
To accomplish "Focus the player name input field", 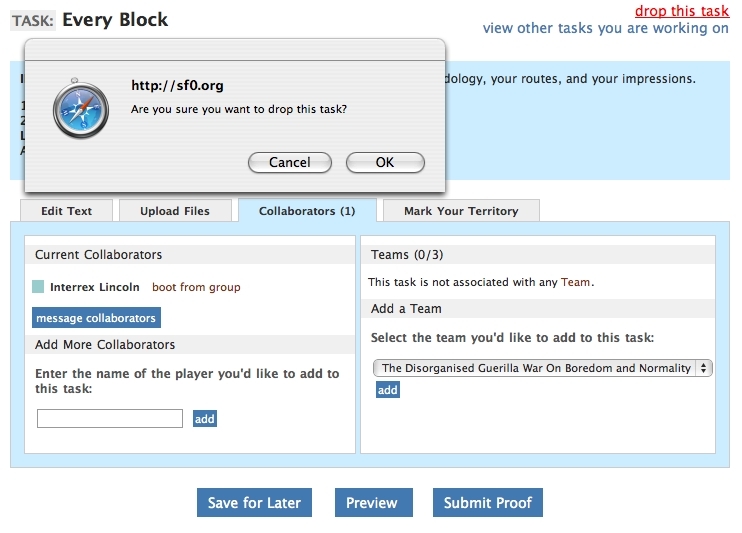I will 110,419.
